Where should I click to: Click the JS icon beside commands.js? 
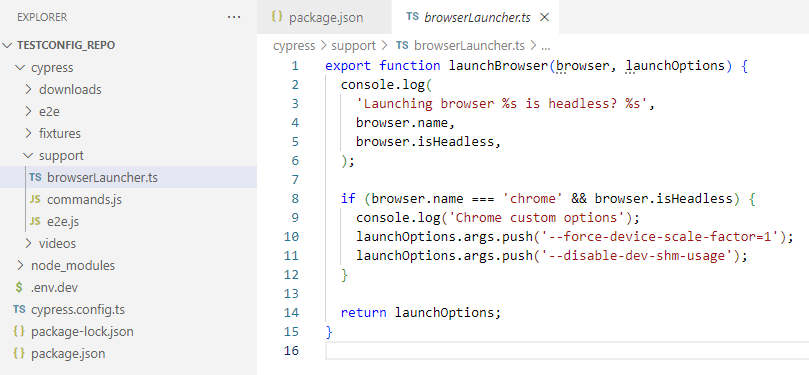tap(35, 200)
